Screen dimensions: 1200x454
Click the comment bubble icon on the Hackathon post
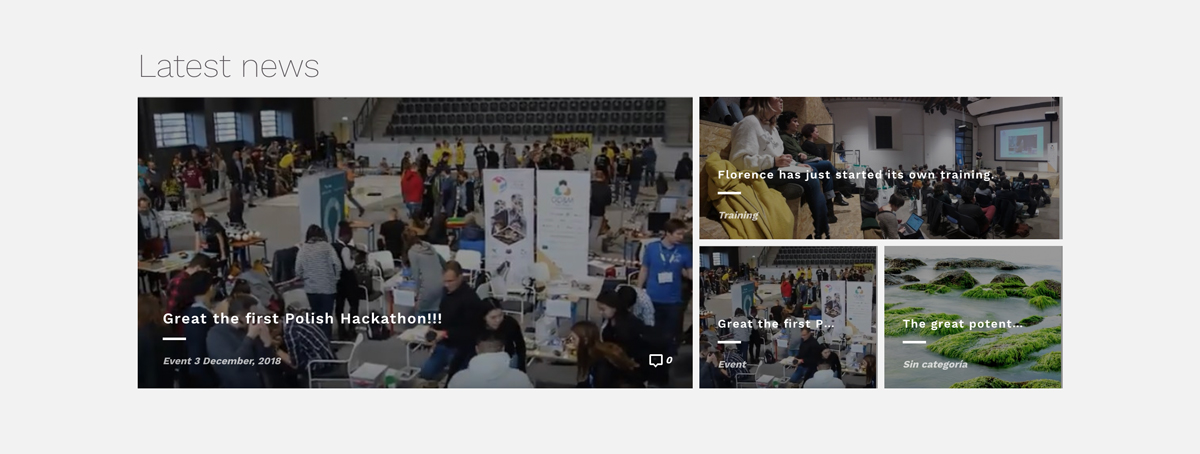click(655, 360)
